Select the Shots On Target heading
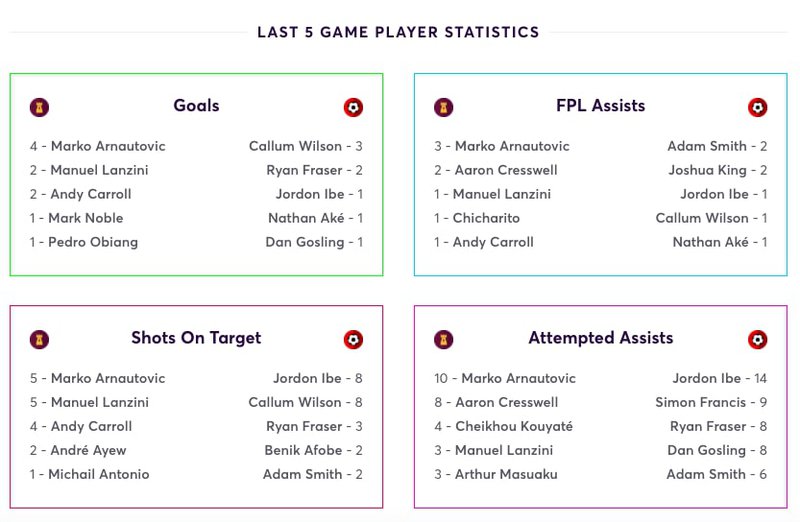The height and width of the screenshot is (522, 800). 196,338
